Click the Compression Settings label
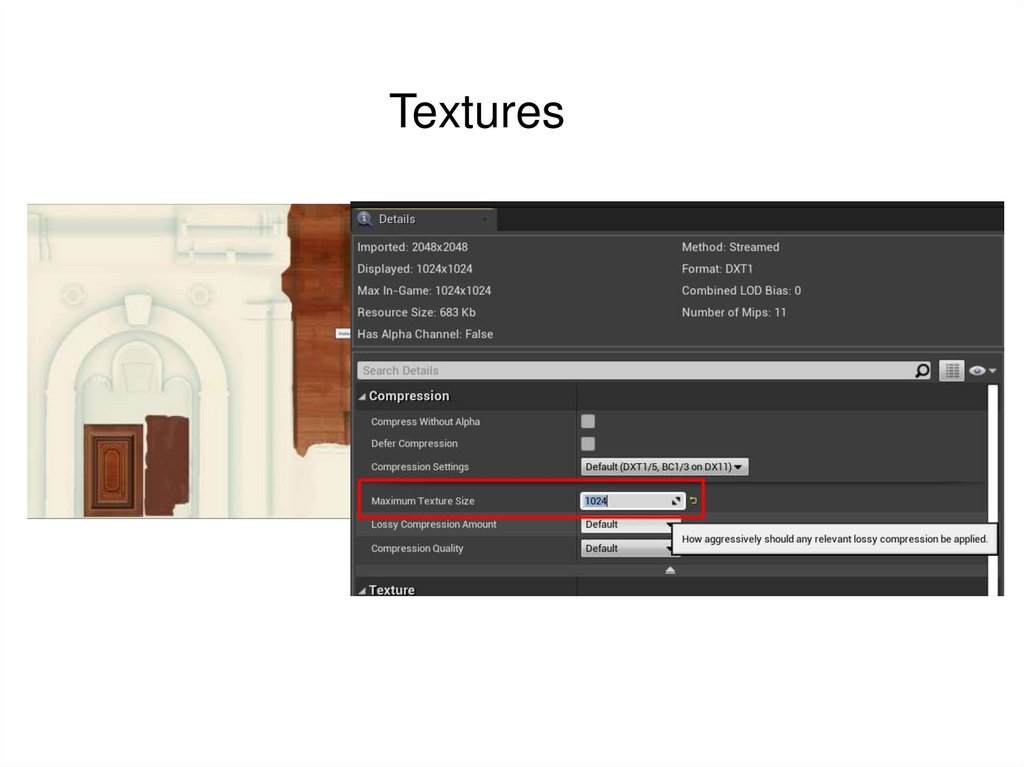This screenshot has width=1024, height=767. [420, 467]
